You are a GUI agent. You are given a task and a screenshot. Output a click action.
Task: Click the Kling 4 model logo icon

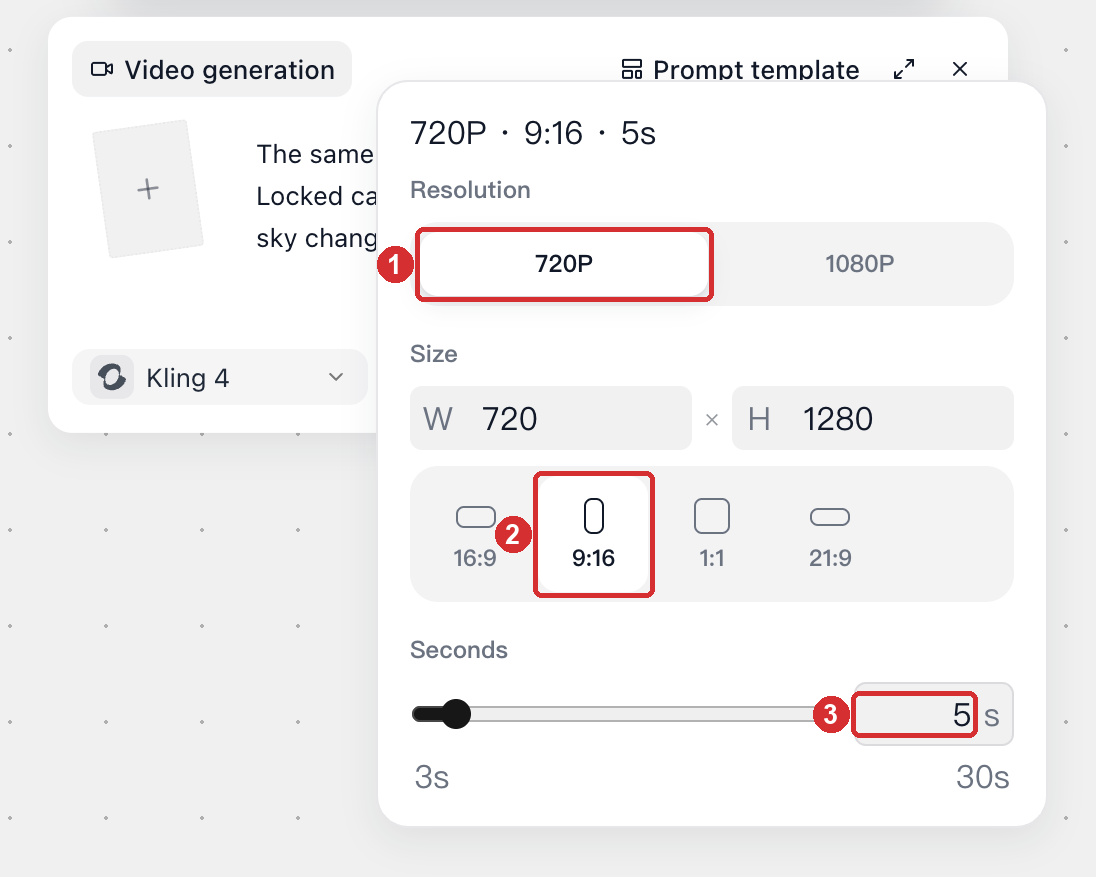coord(112,377)
